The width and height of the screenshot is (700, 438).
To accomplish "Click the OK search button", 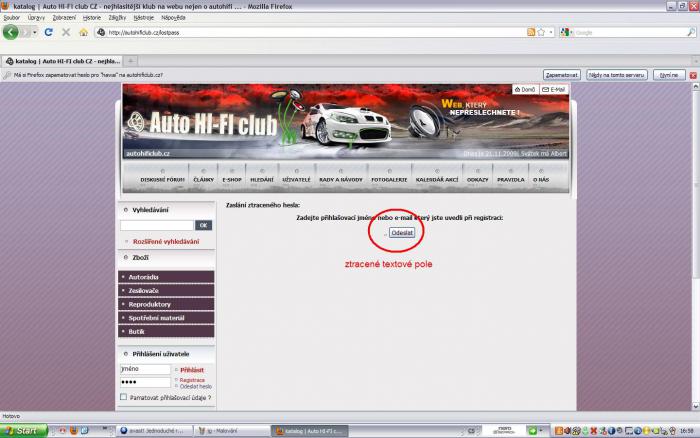I will pos(203,225).
